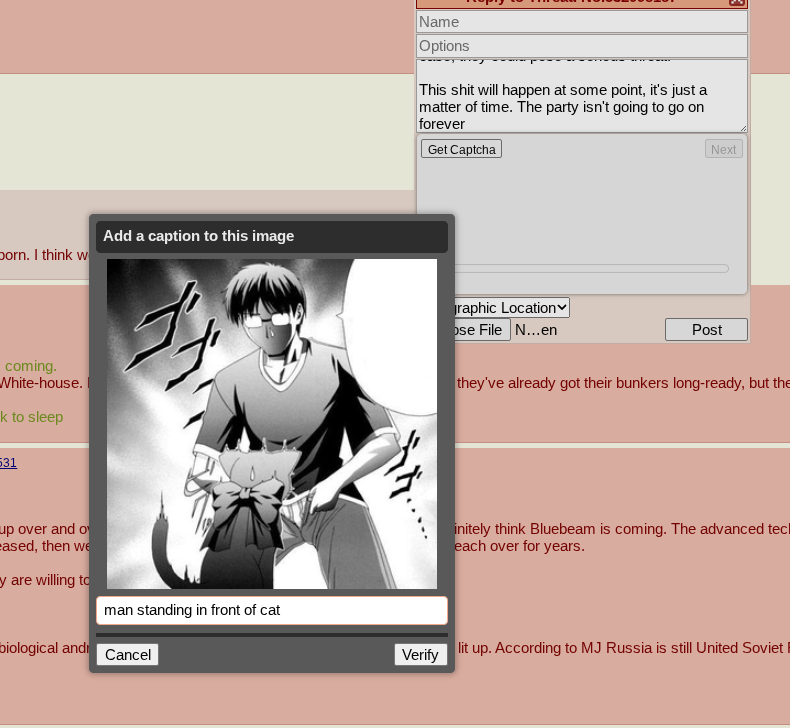Submit reply with the Post button
790x728 pixels.
706,329
